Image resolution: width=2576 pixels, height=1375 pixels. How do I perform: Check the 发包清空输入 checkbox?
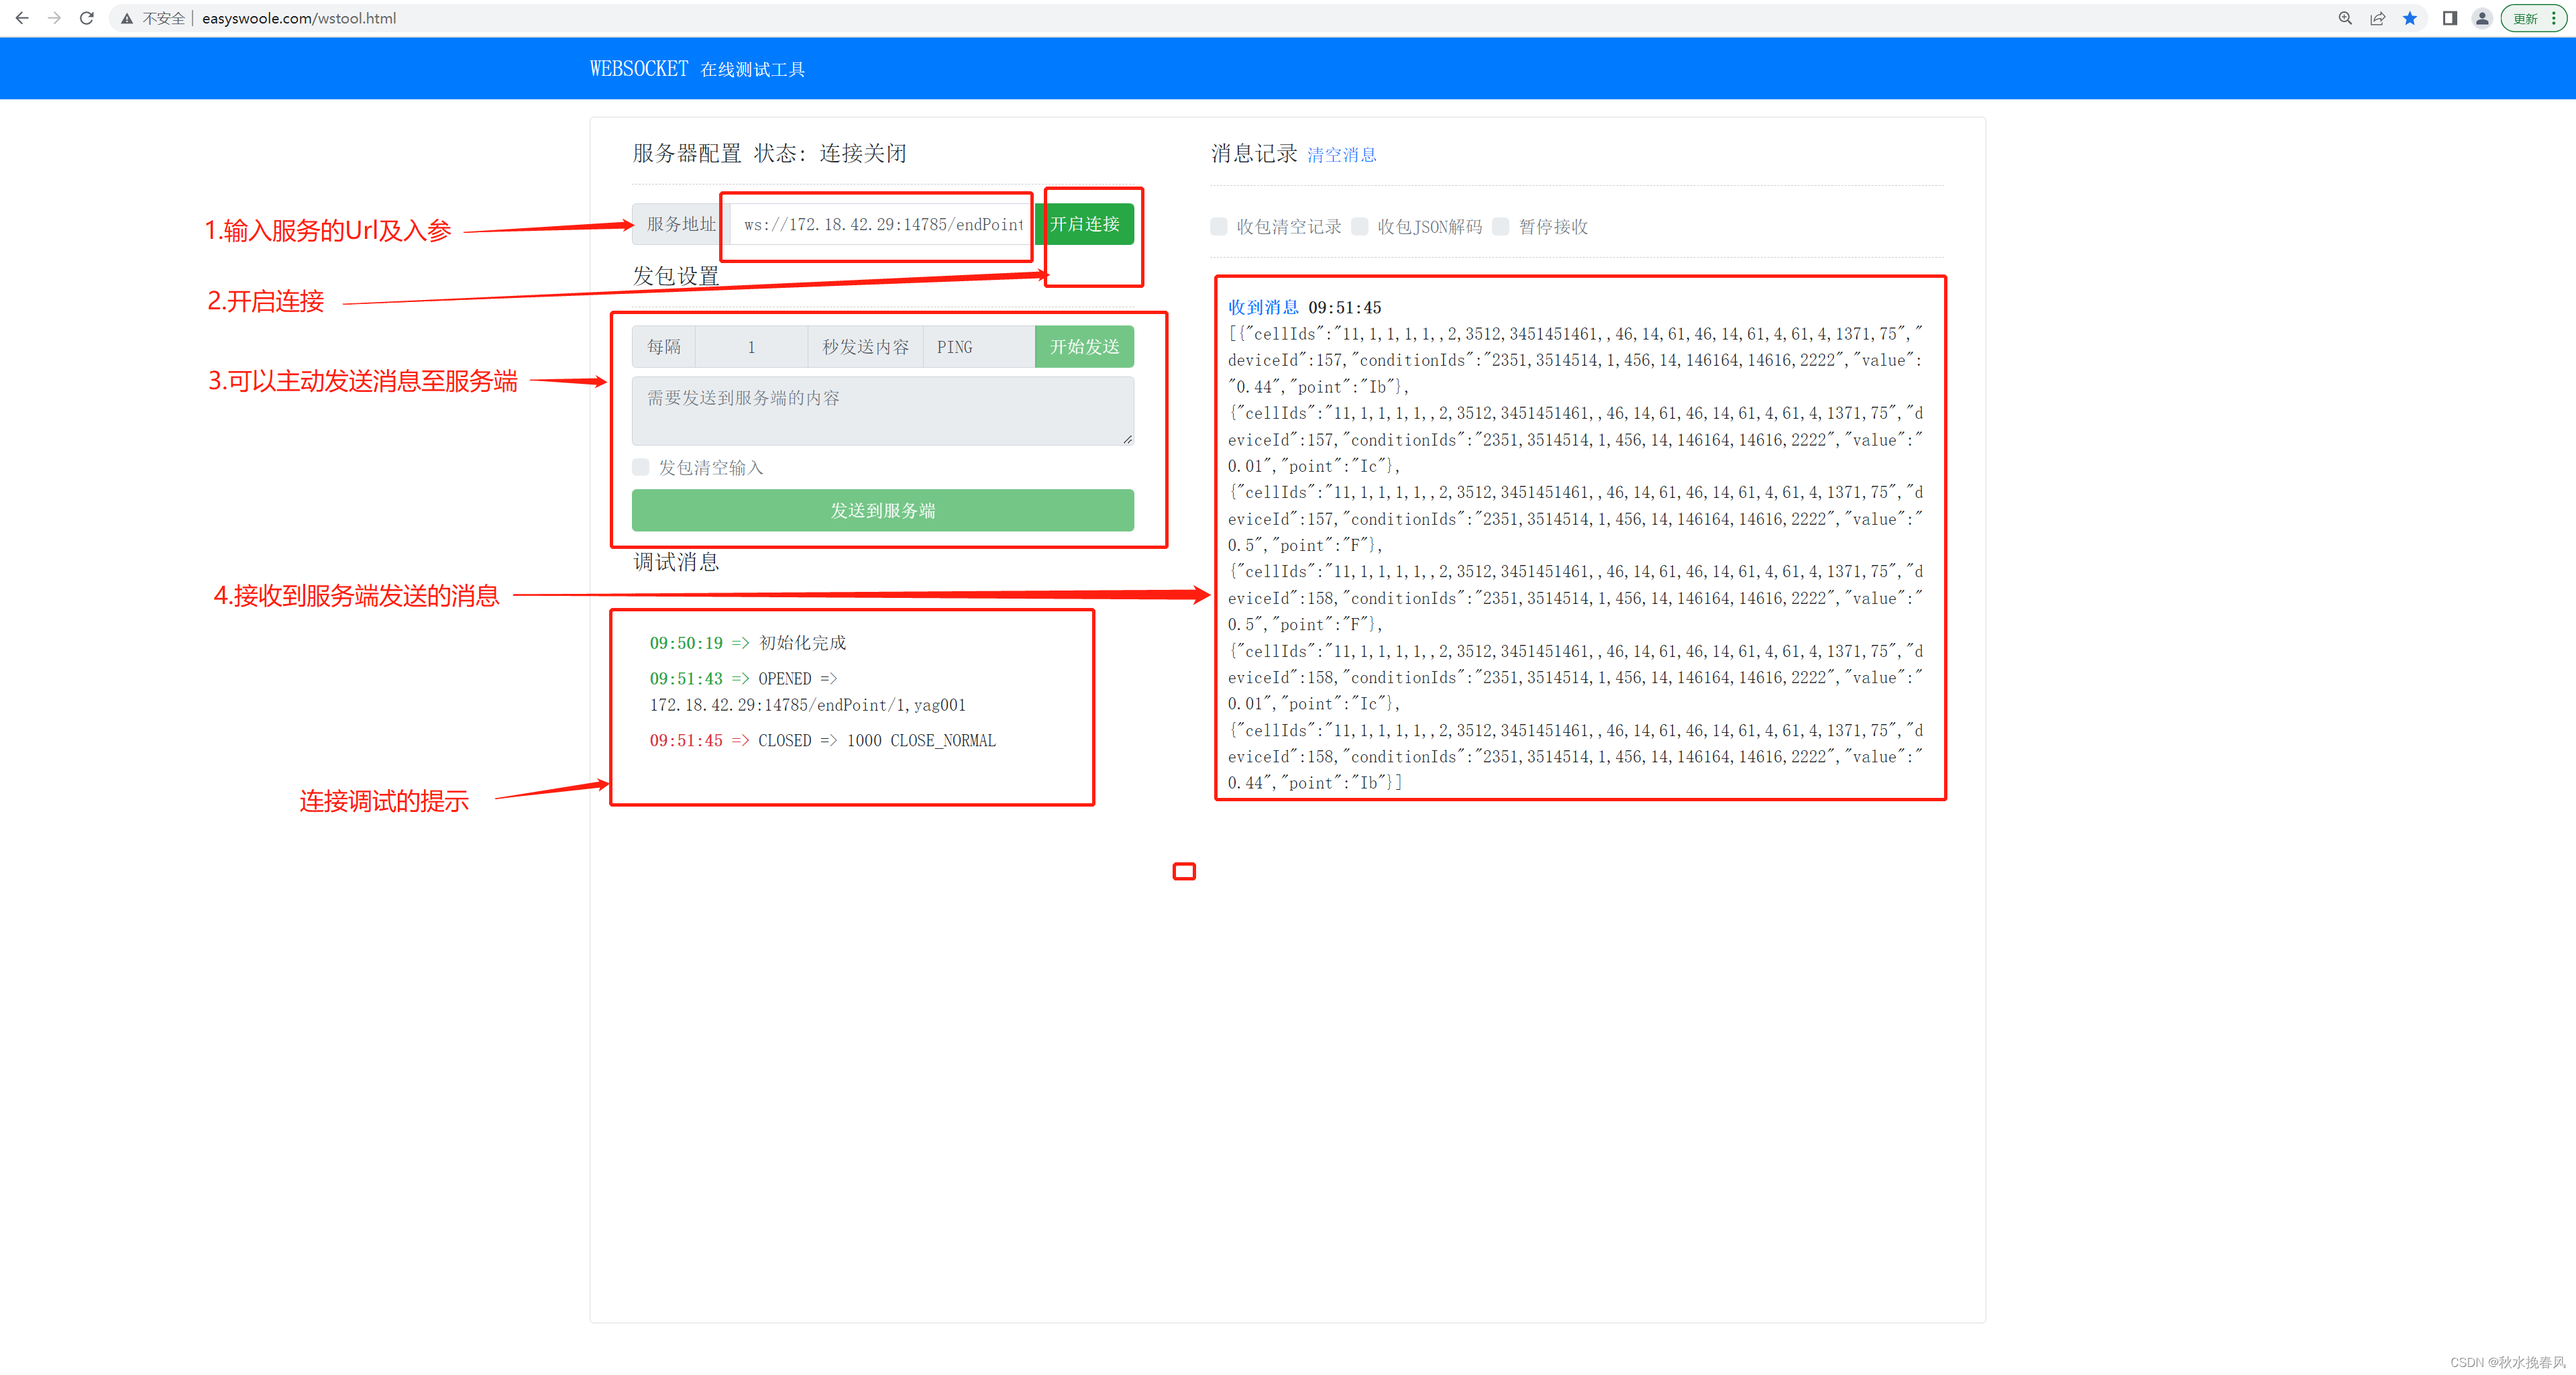641,467
